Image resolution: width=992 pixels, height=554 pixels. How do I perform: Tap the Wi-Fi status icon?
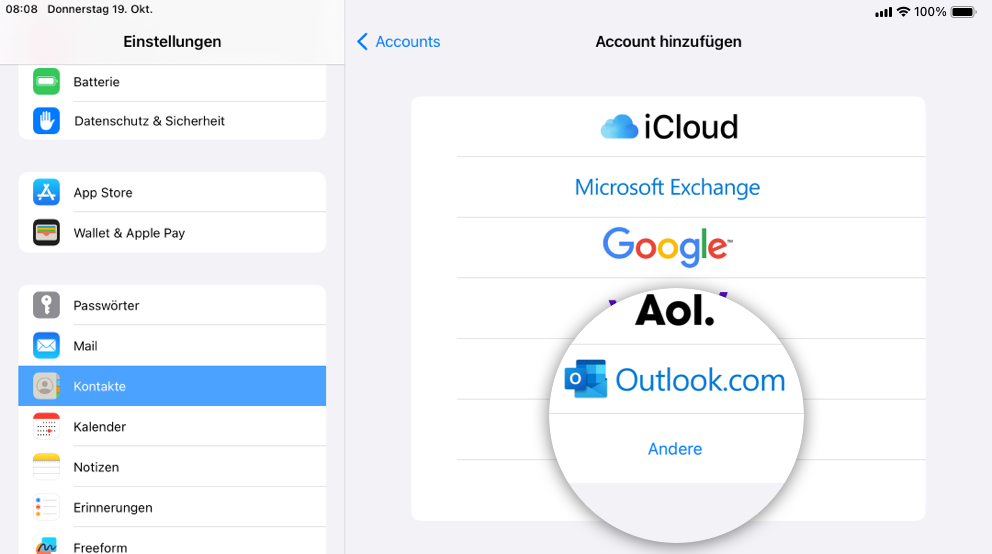click(903, 11)
